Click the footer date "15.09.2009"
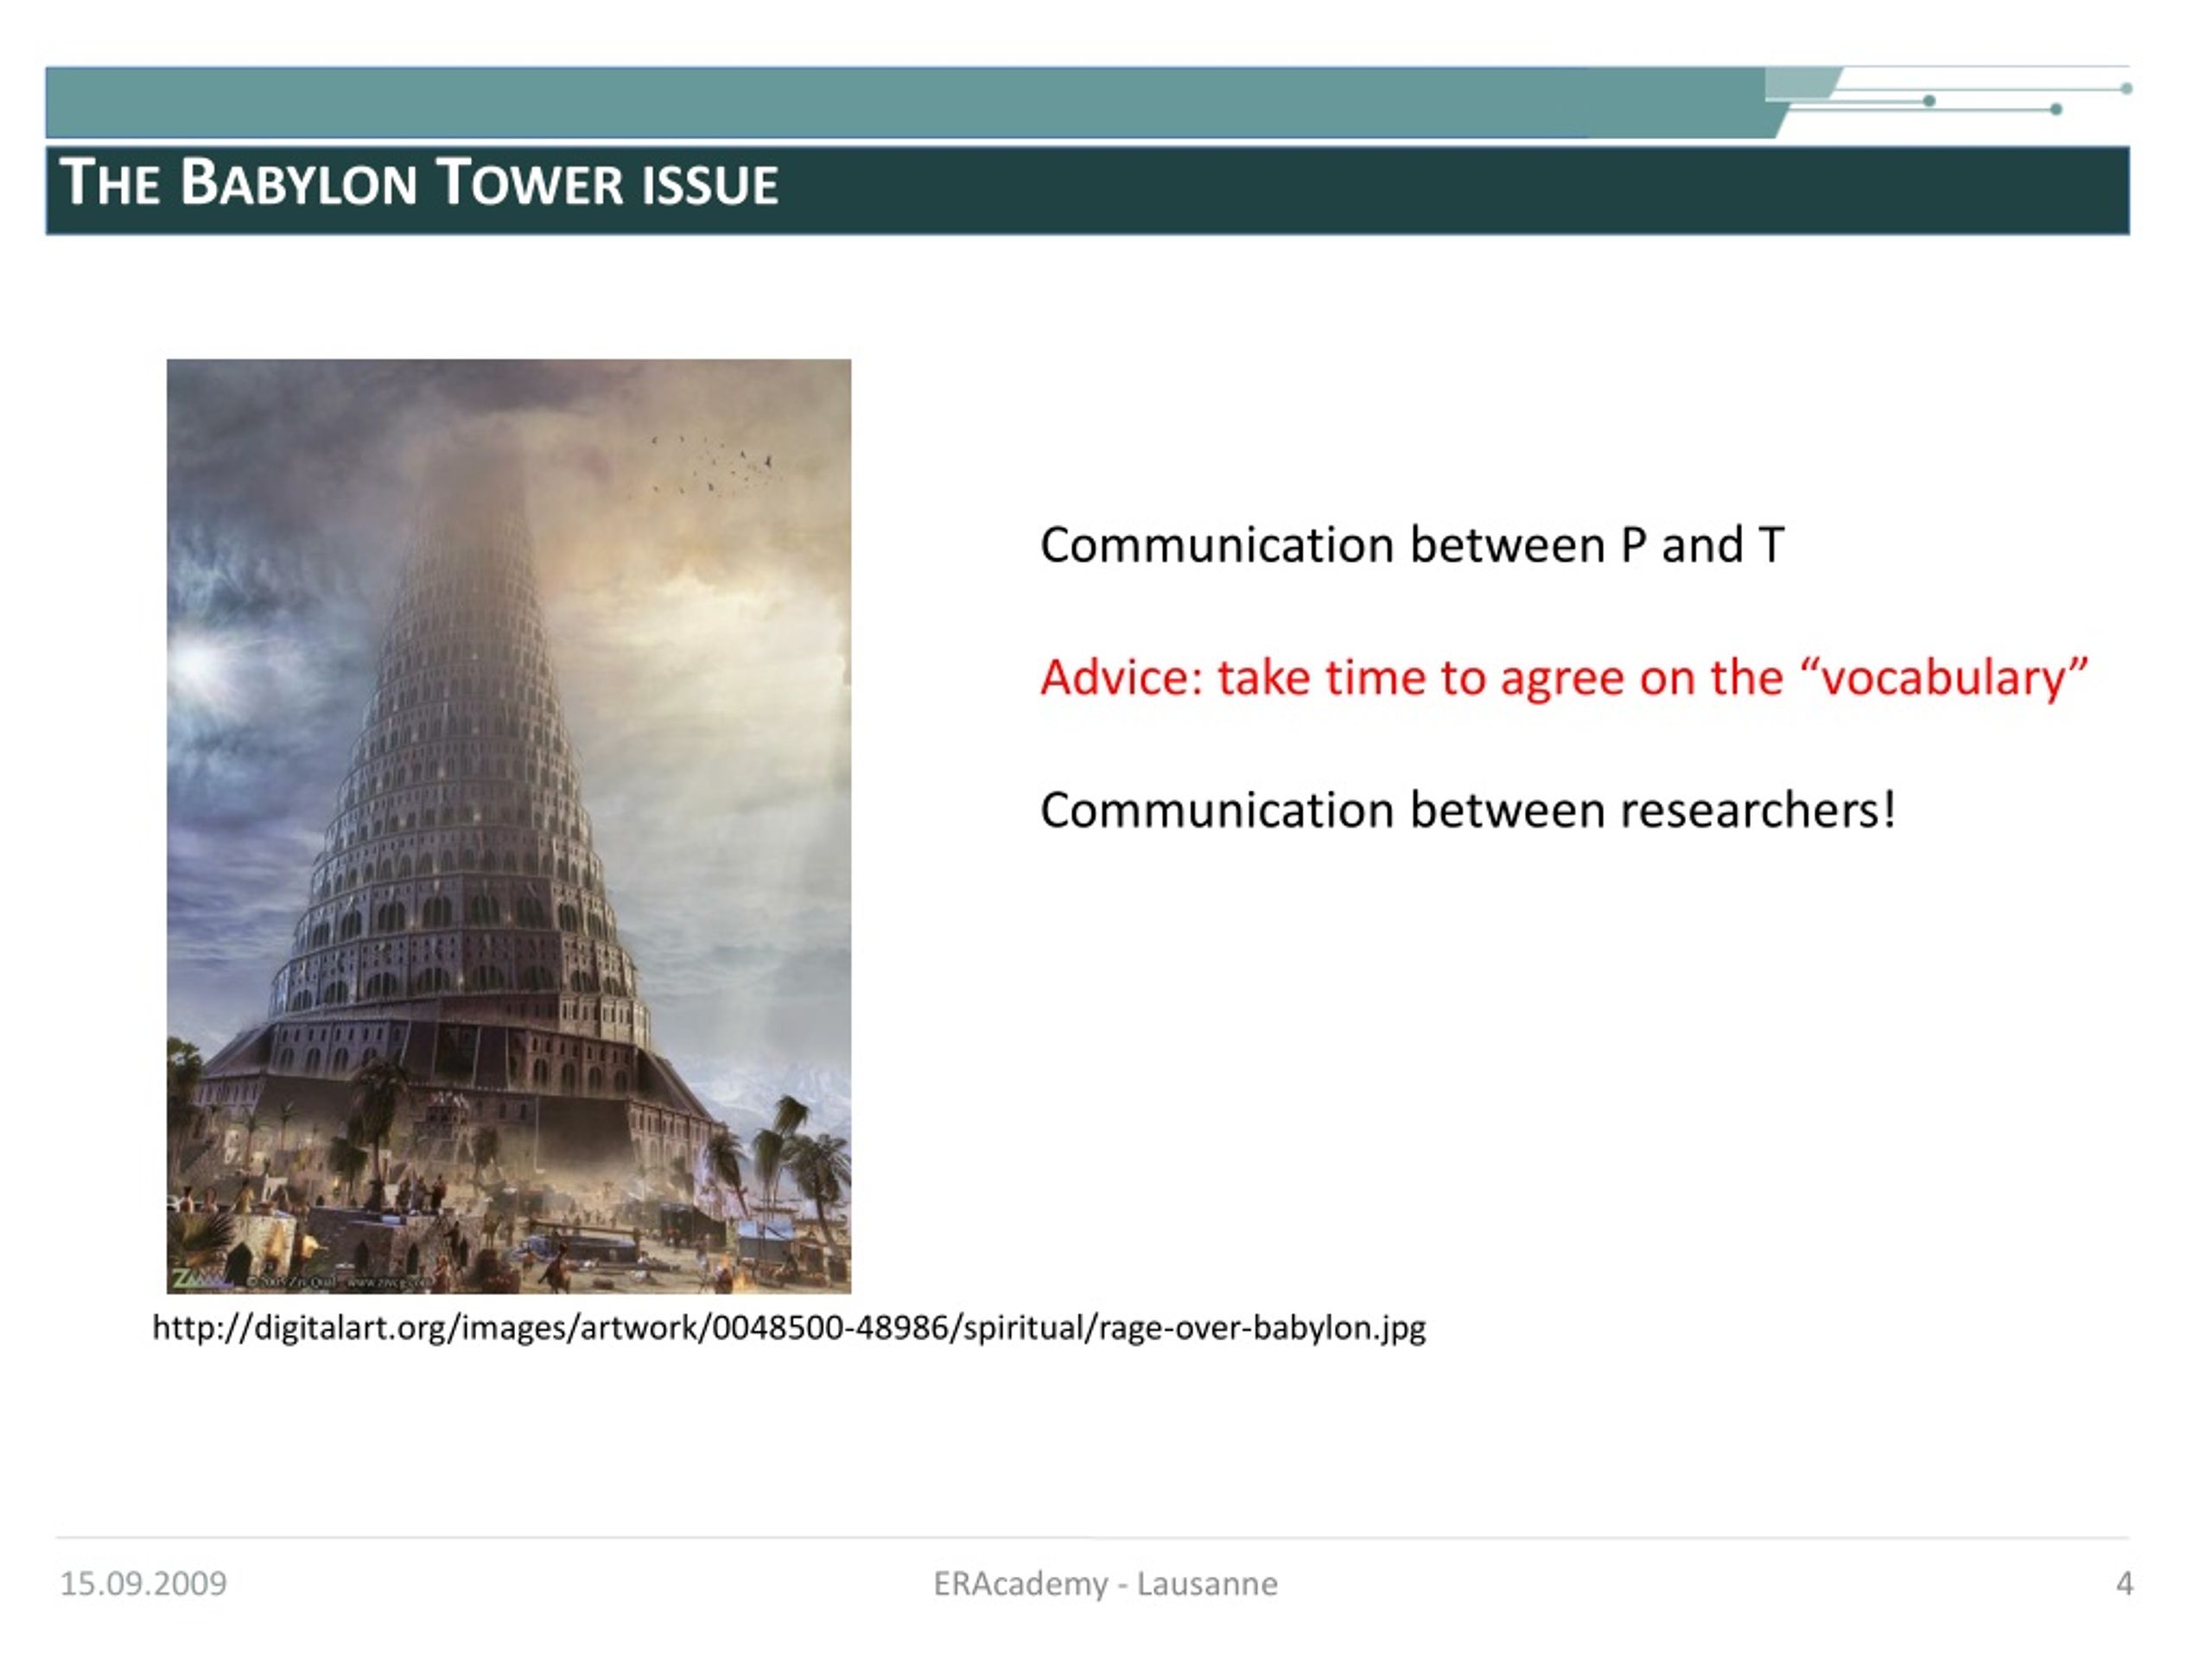The image size is (2212, 1659). click(144, 1584)
